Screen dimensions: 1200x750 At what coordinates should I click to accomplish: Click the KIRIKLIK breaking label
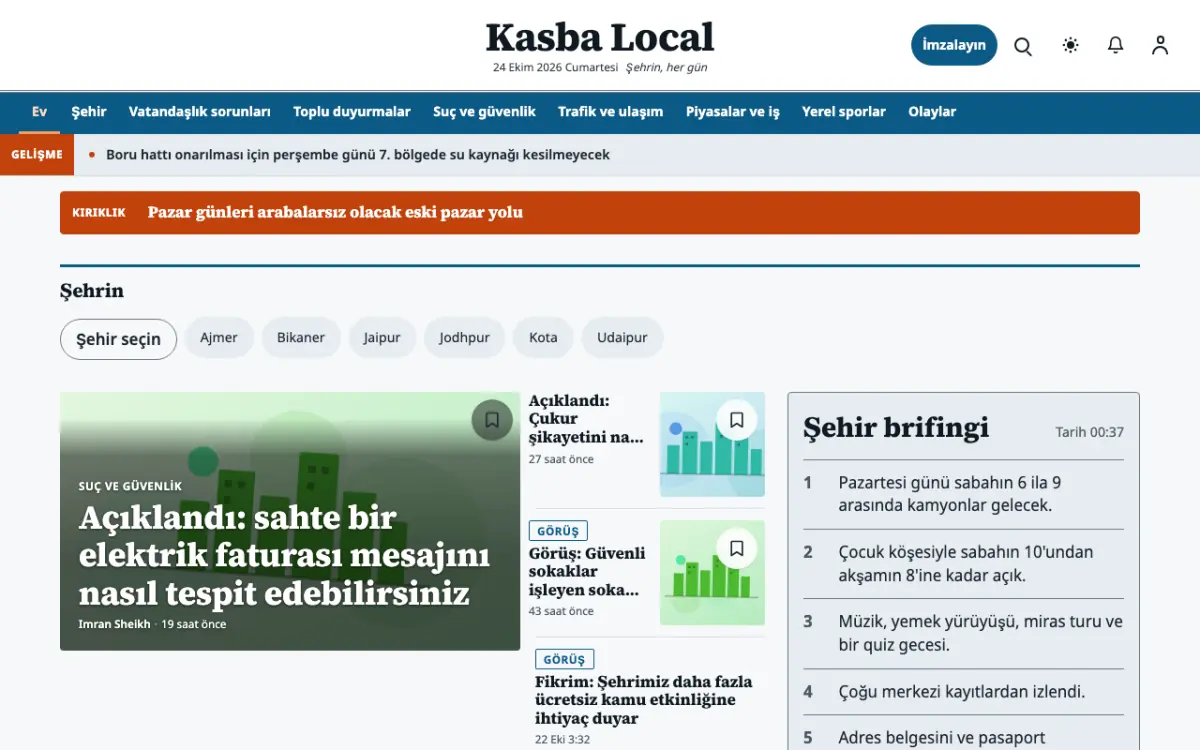click(99, 213)
